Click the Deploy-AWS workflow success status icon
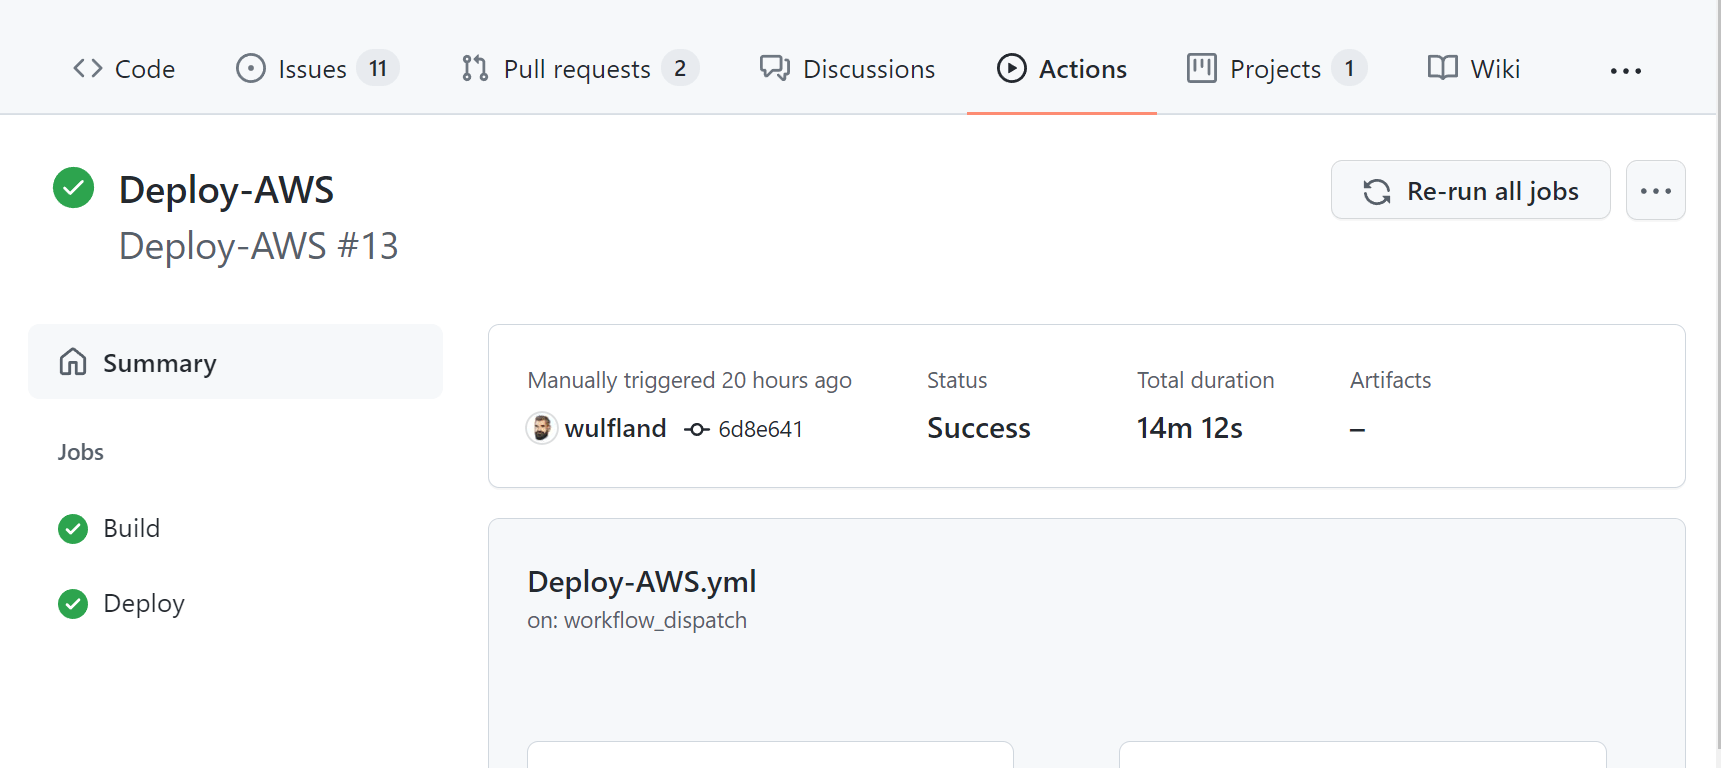Viewport: 1721px width, 768px height. coord(73,188)
